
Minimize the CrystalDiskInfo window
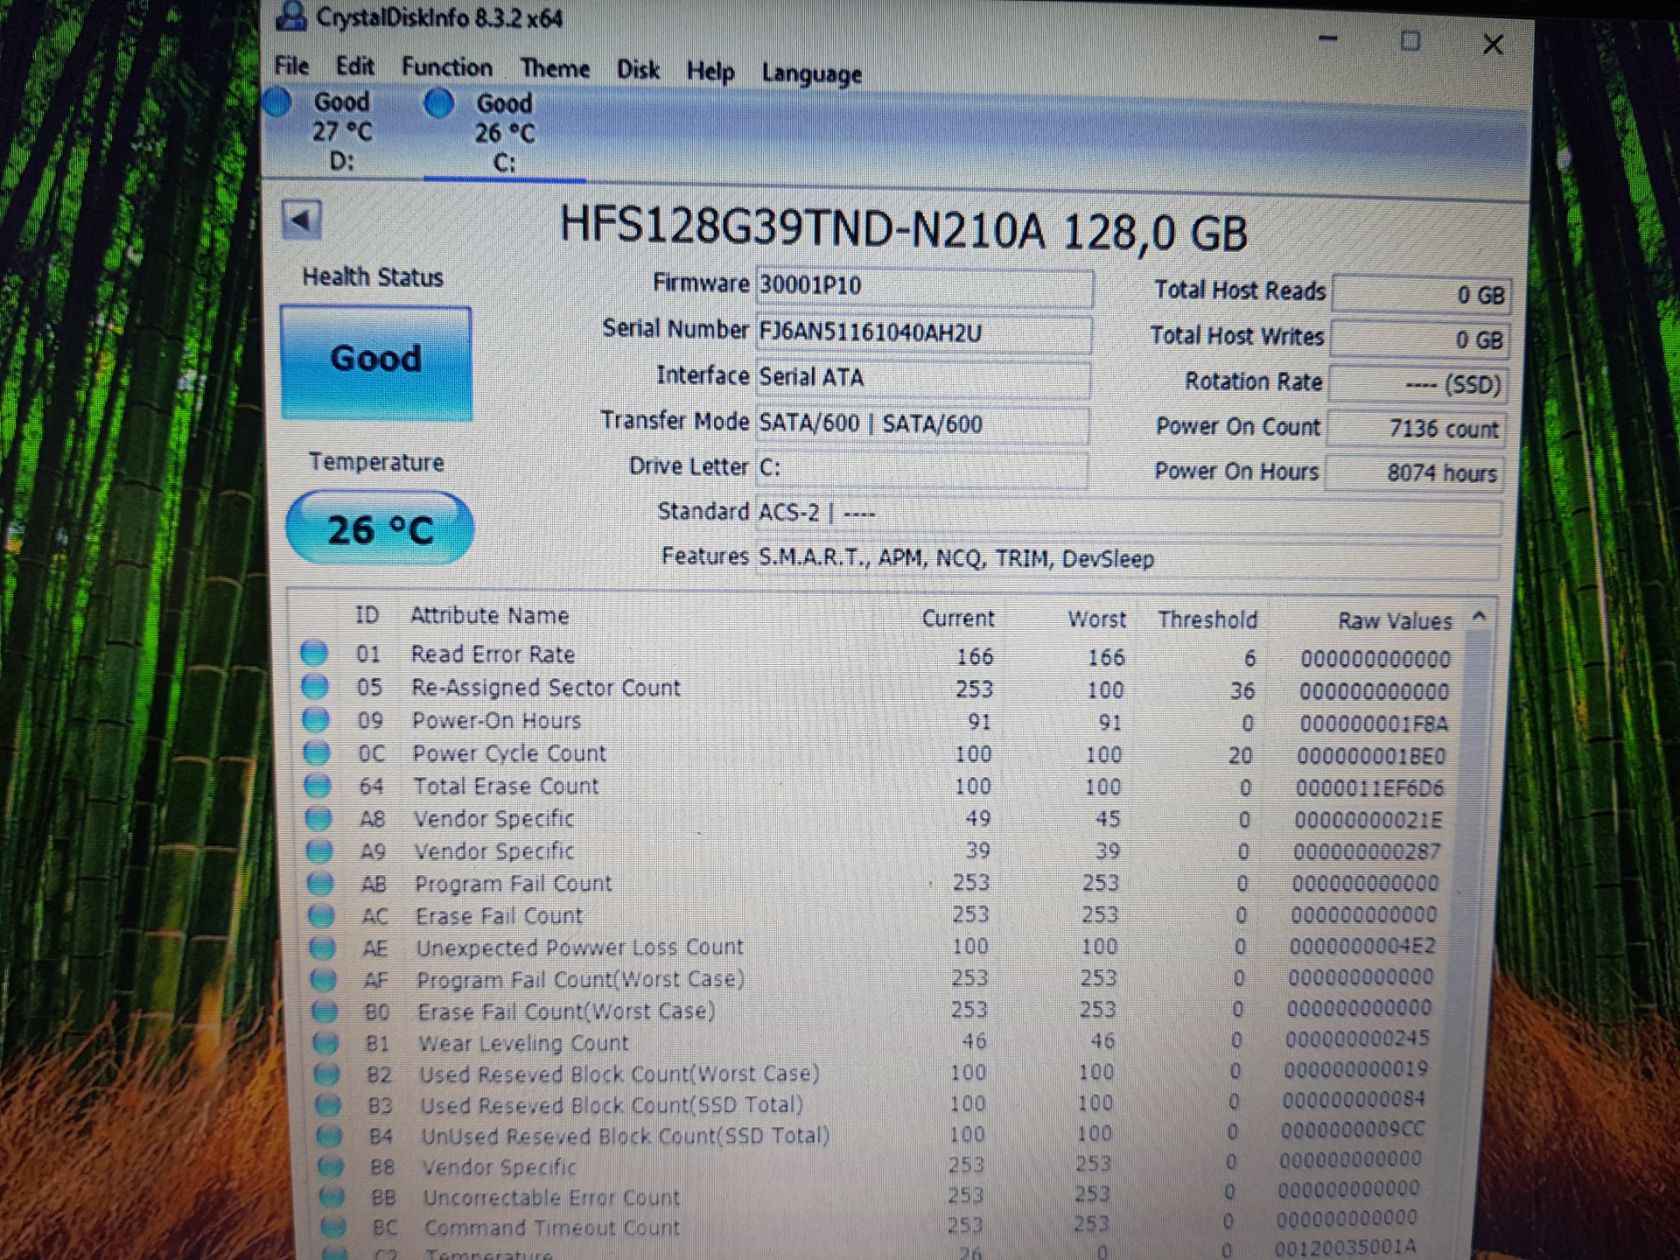[x=1328, y=39]
